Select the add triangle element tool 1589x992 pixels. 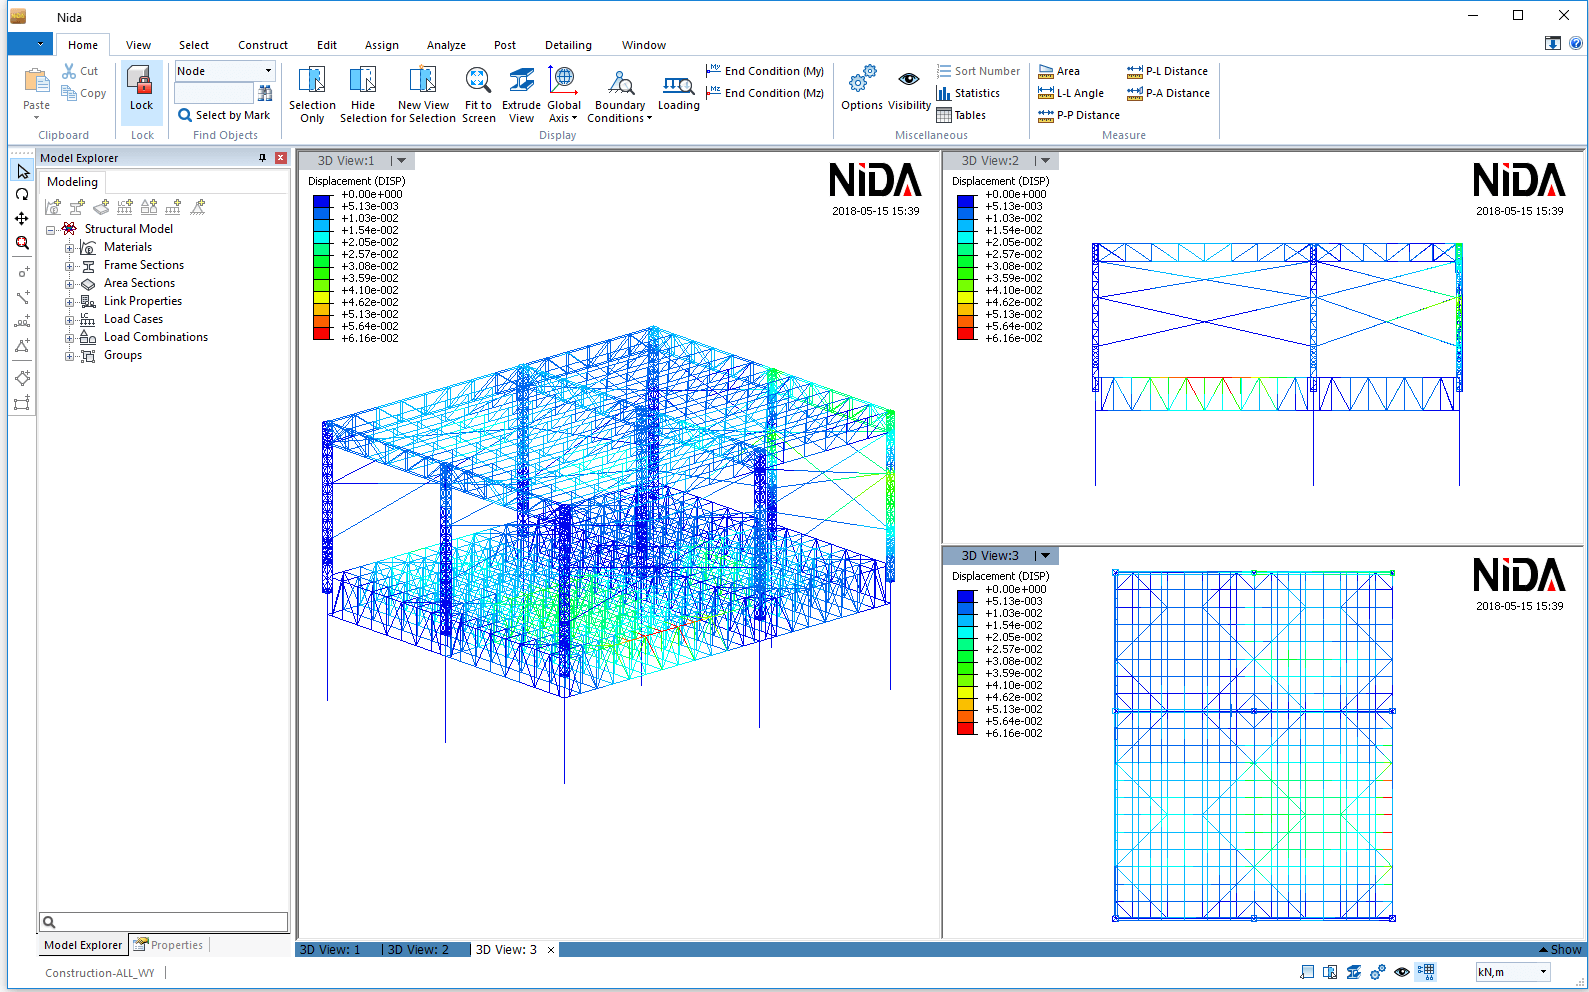point(22,346)
